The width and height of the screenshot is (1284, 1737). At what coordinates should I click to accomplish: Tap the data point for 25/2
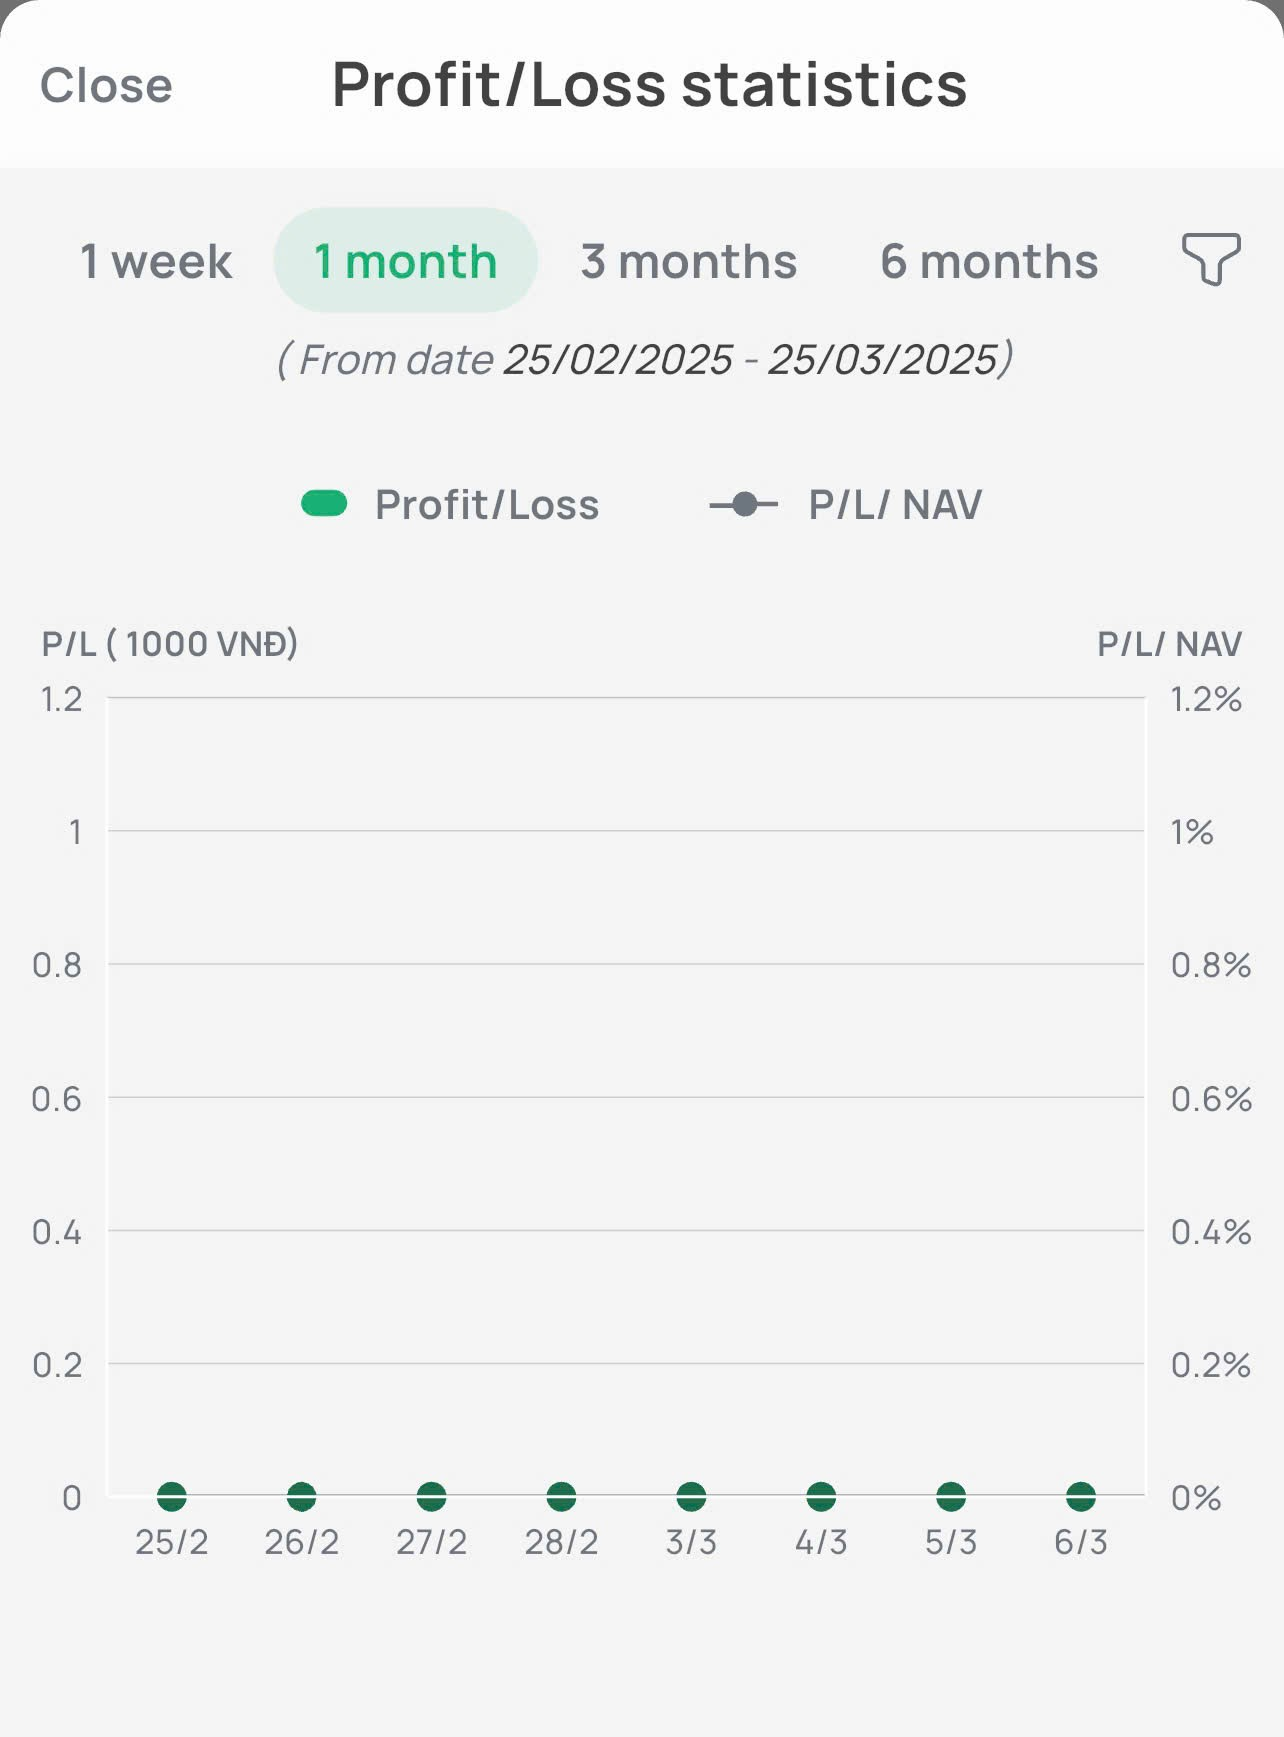coord(172,1497)
